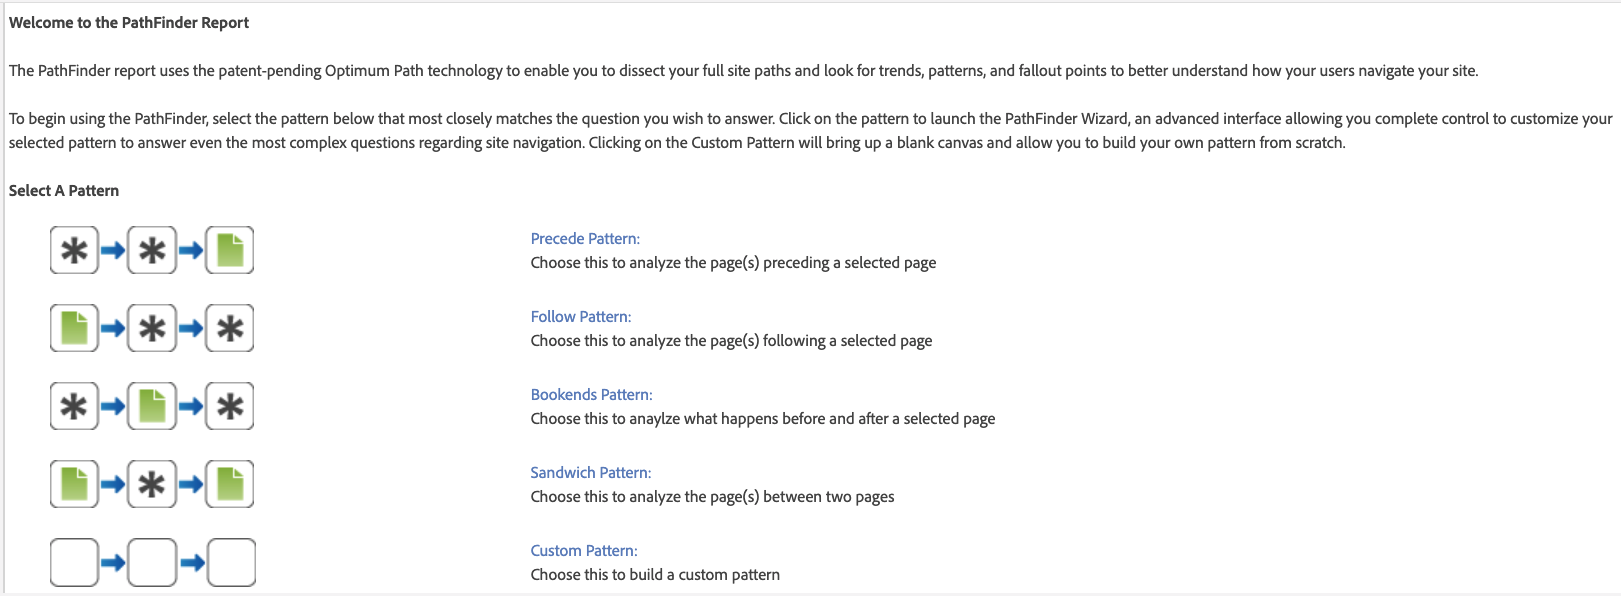This screenshot has height=596, width=1621.
Task: Open the Bookends Pattern link
Action: pyautogui.click(x=591, y=395)
